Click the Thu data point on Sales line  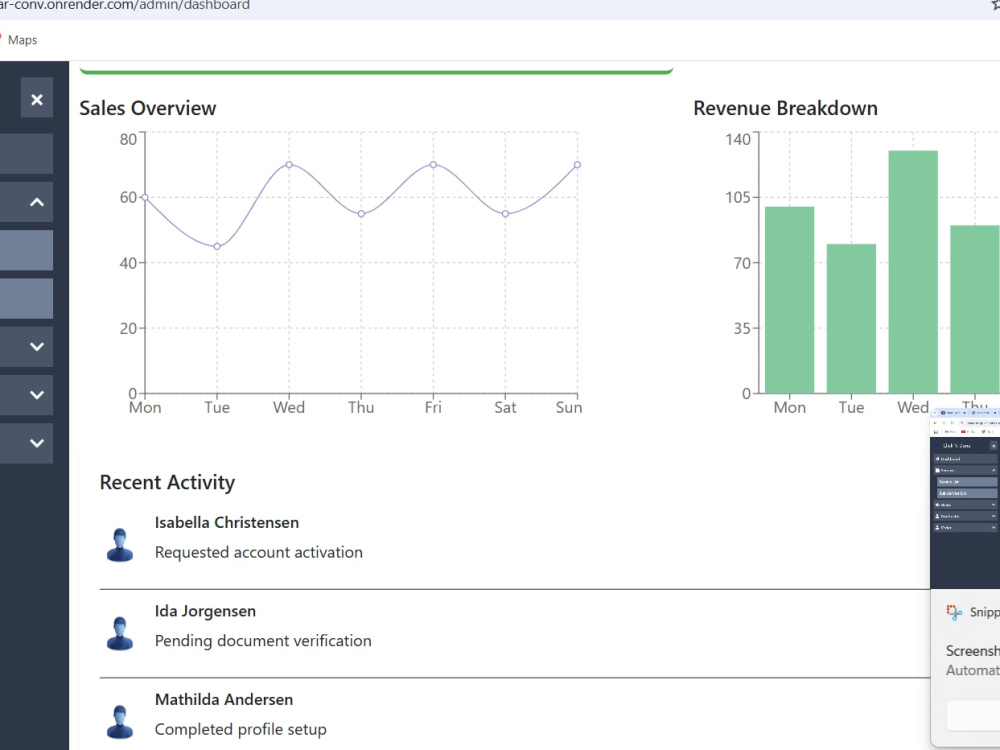[361, 214]
